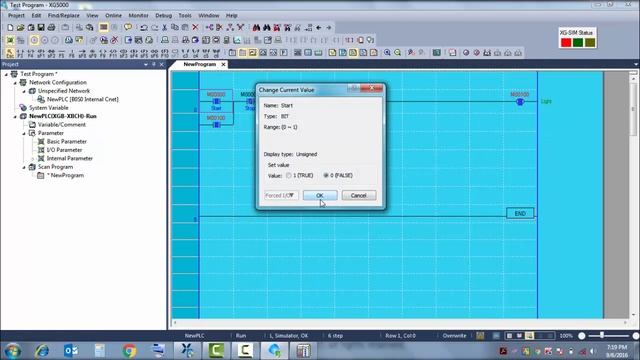
Task: Click the END instruction block
Action: pos(520,213)
